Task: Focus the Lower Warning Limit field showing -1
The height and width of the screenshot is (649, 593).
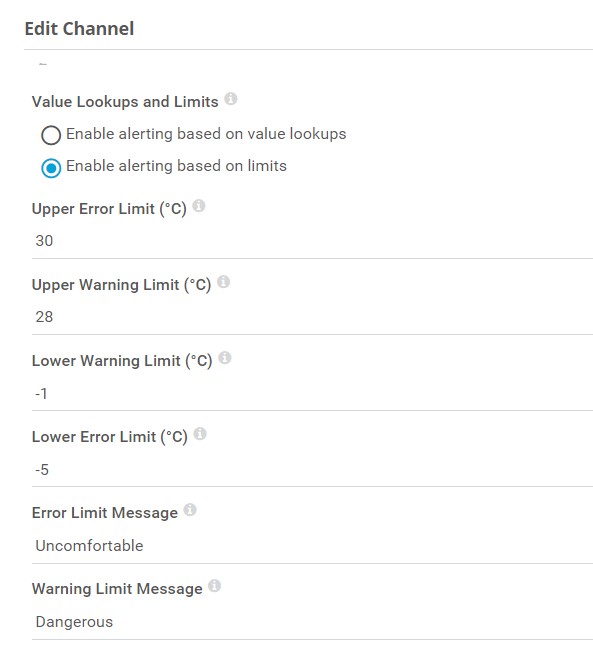Action: pyautogui.click(x=312, y=393)
